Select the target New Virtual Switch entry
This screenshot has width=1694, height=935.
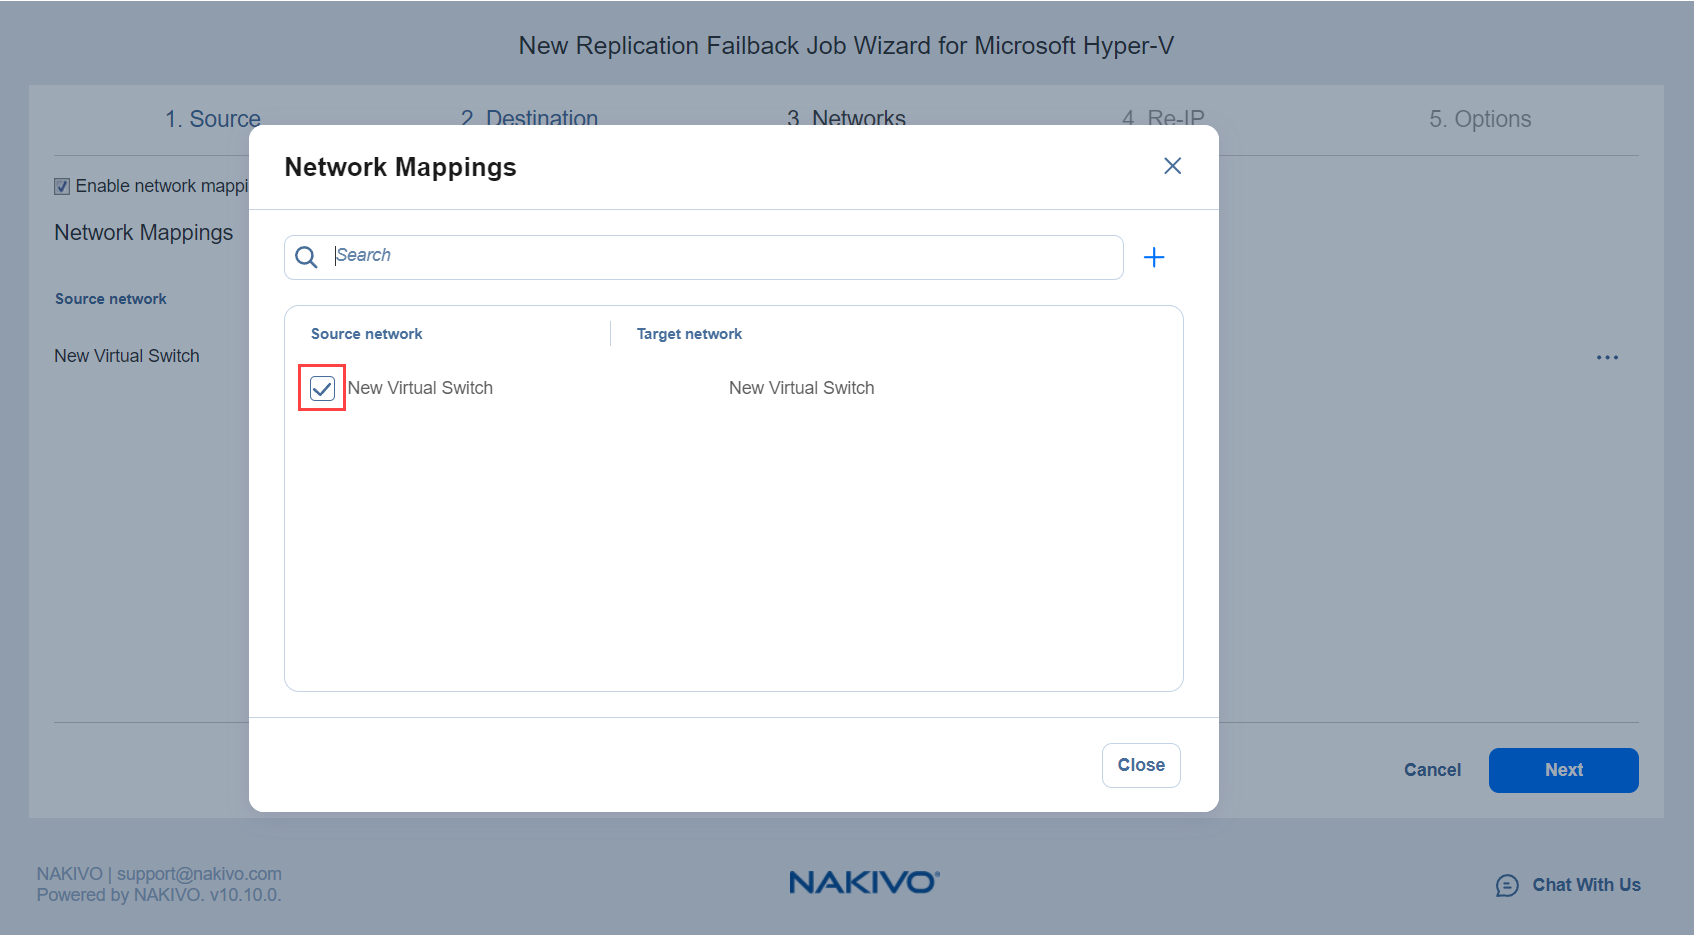tap(801, 388)
